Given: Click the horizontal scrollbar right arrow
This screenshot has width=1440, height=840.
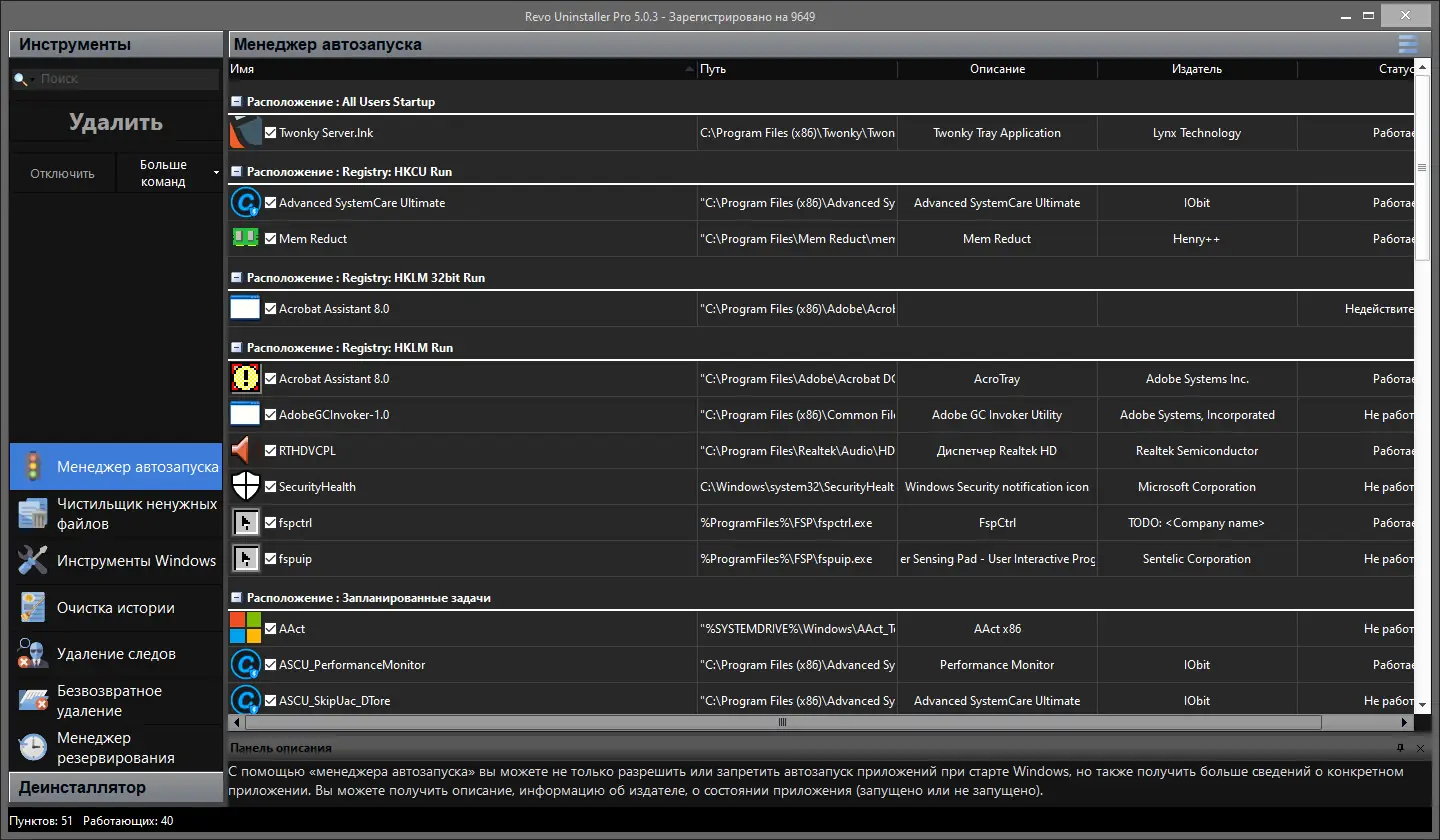Looking at the screenshot, I should pos(1407,722).
